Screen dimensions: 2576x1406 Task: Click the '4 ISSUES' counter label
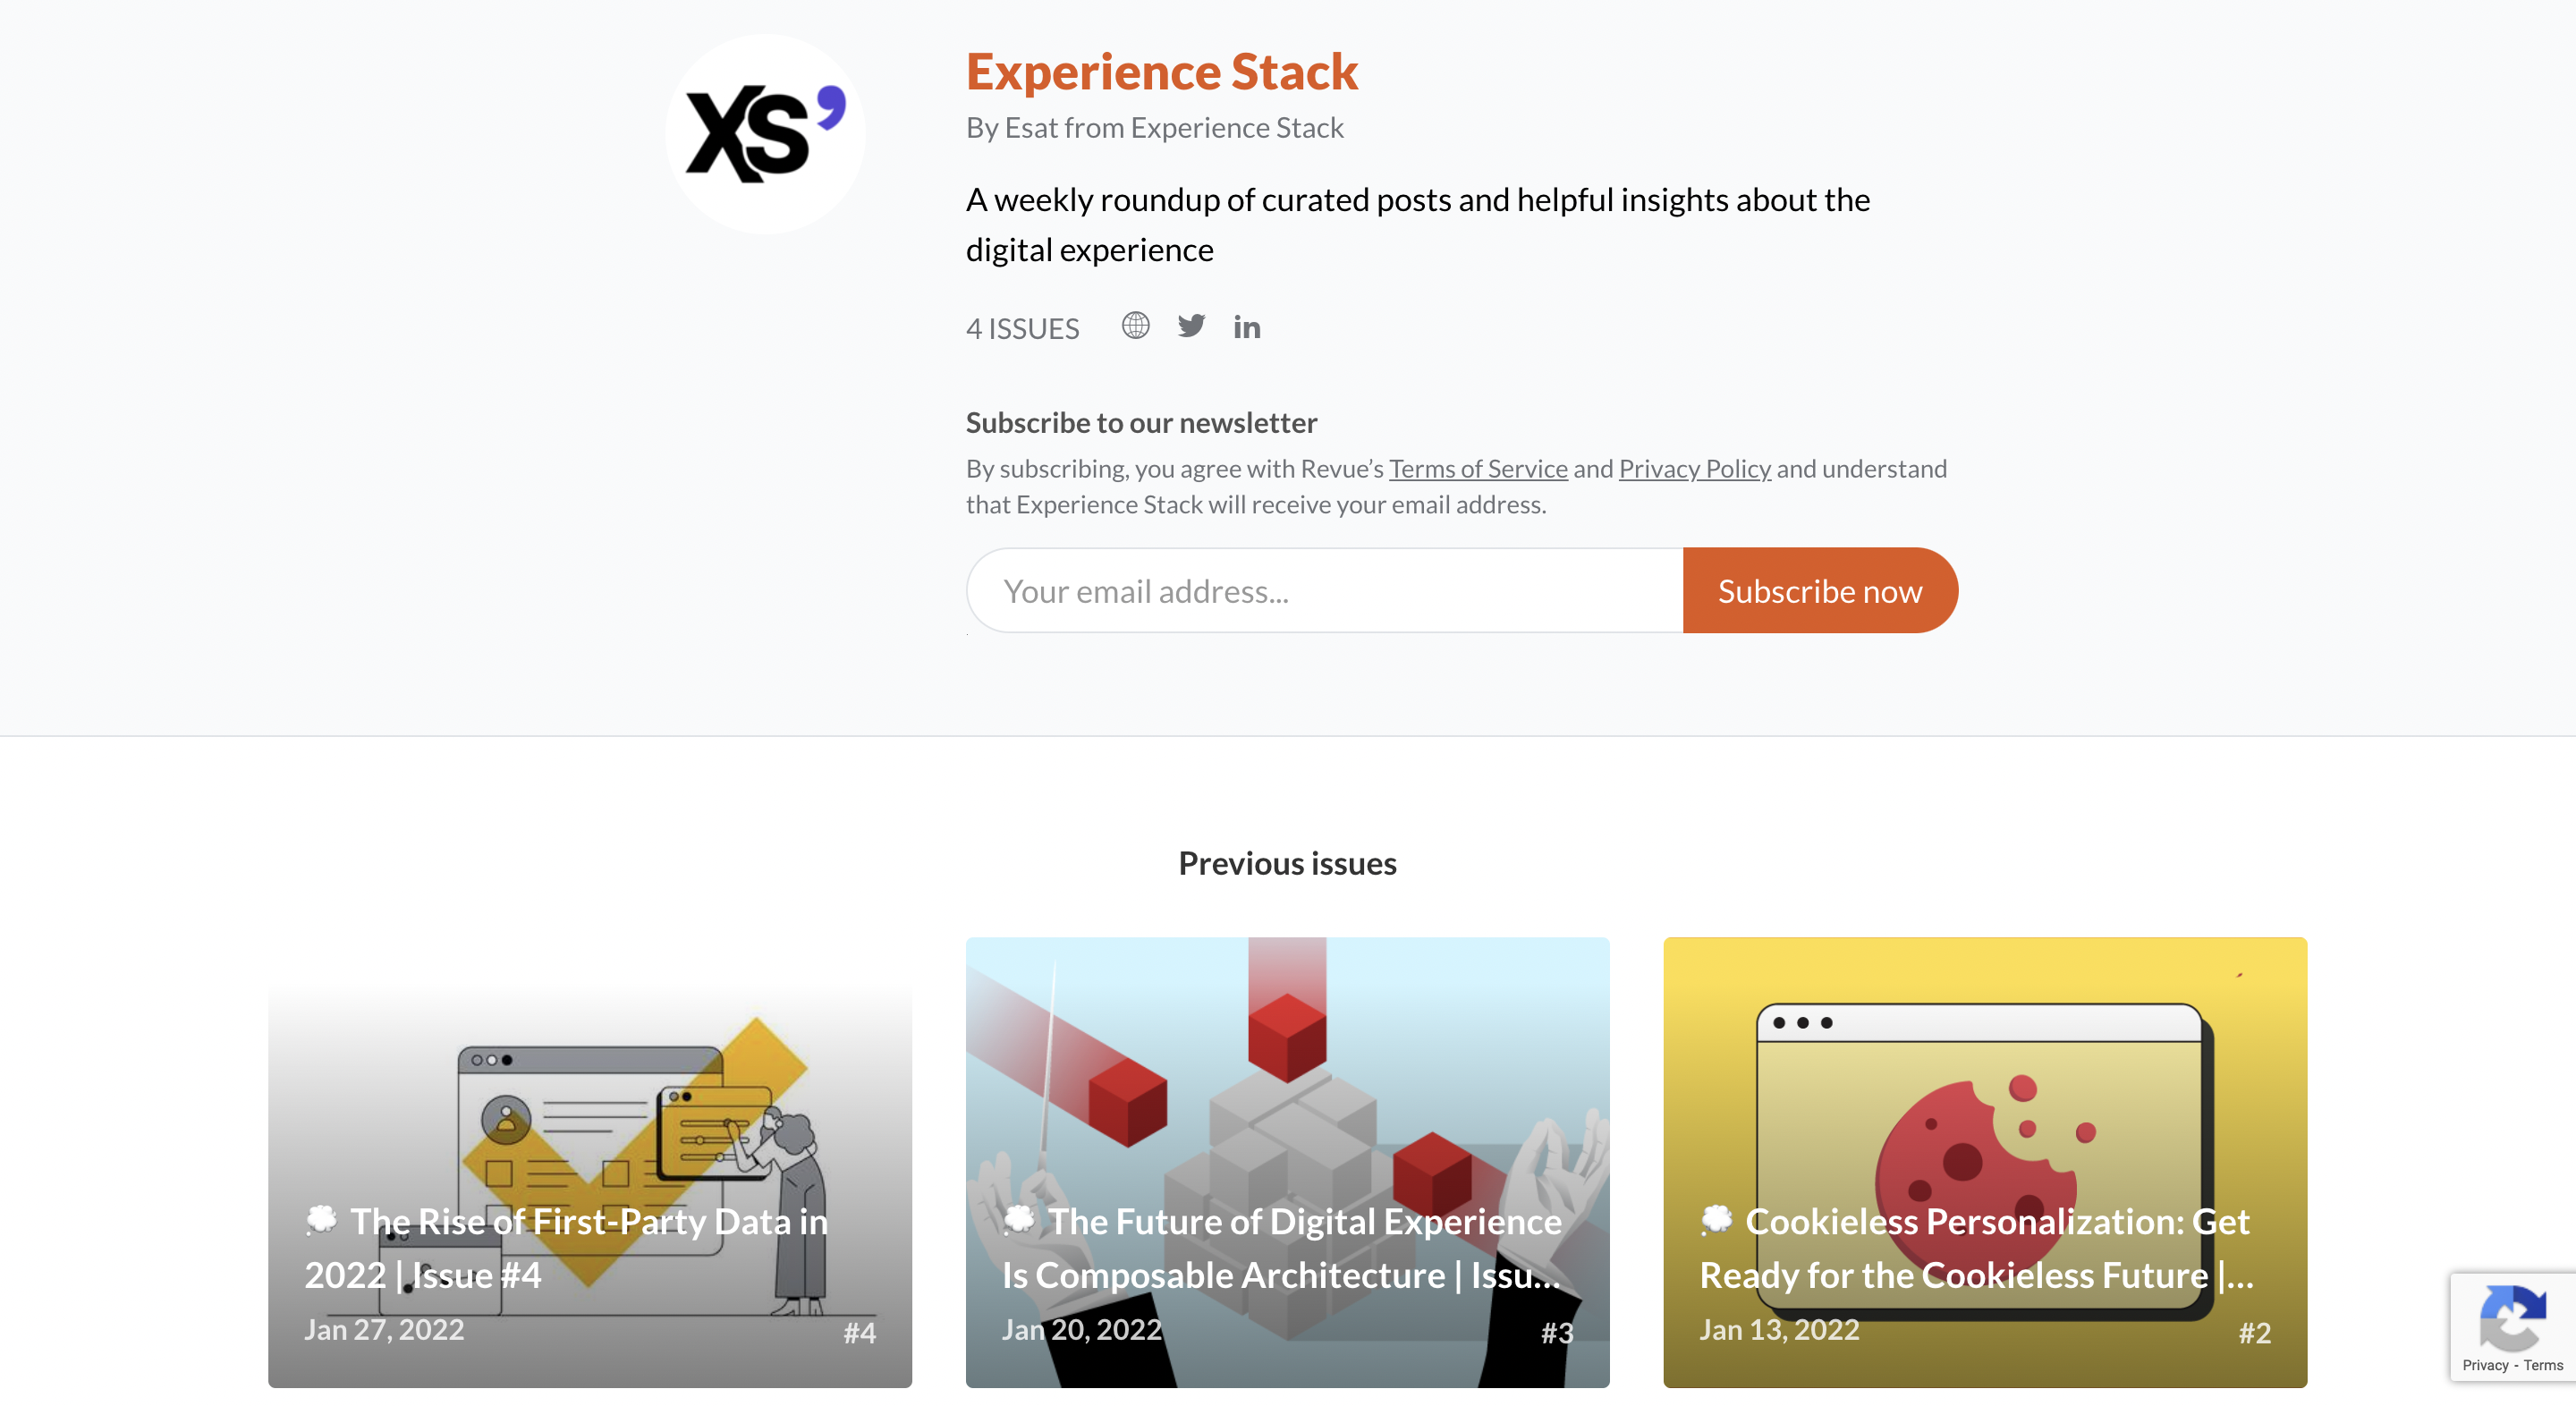tap(1022, 328)
